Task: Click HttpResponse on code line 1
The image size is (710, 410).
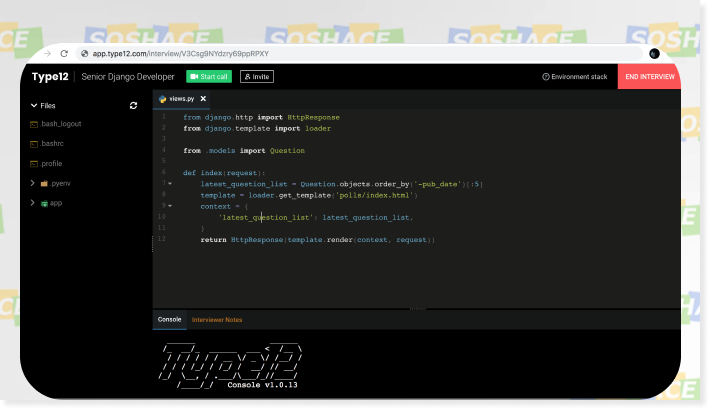Action: coord(313,117)
